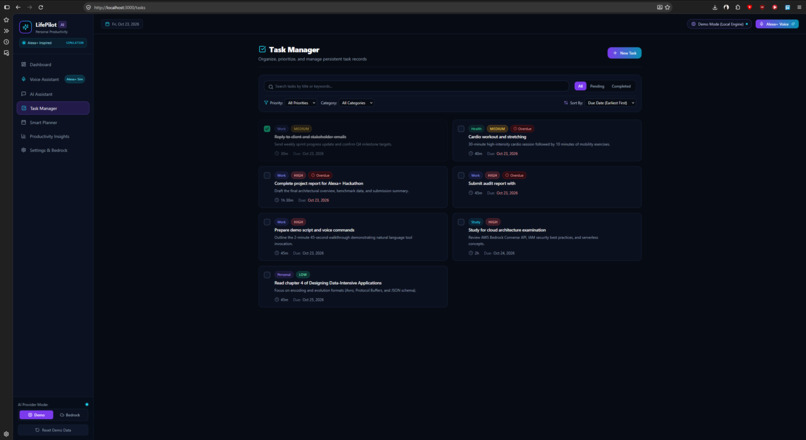Open browser sidebar settings gear at bottom

pos(6,434)
